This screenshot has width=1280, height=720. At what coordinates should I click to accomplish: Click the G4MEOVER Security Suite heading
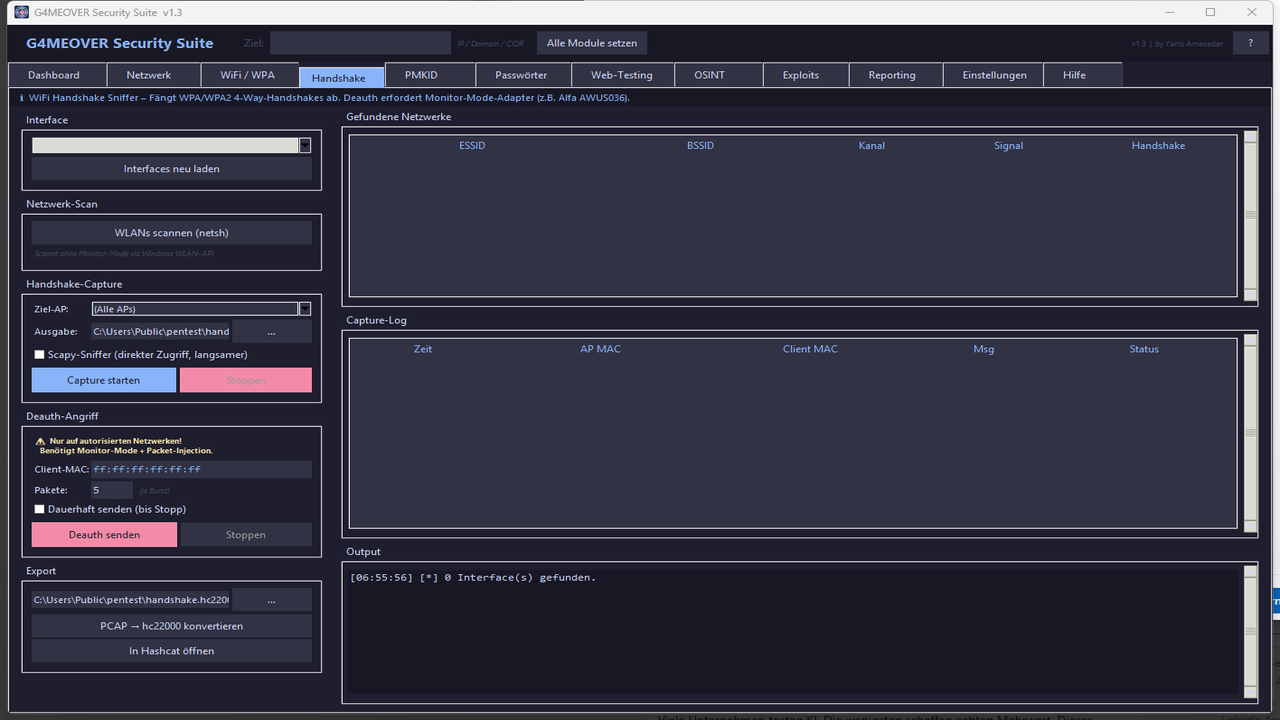coord(120,43)
